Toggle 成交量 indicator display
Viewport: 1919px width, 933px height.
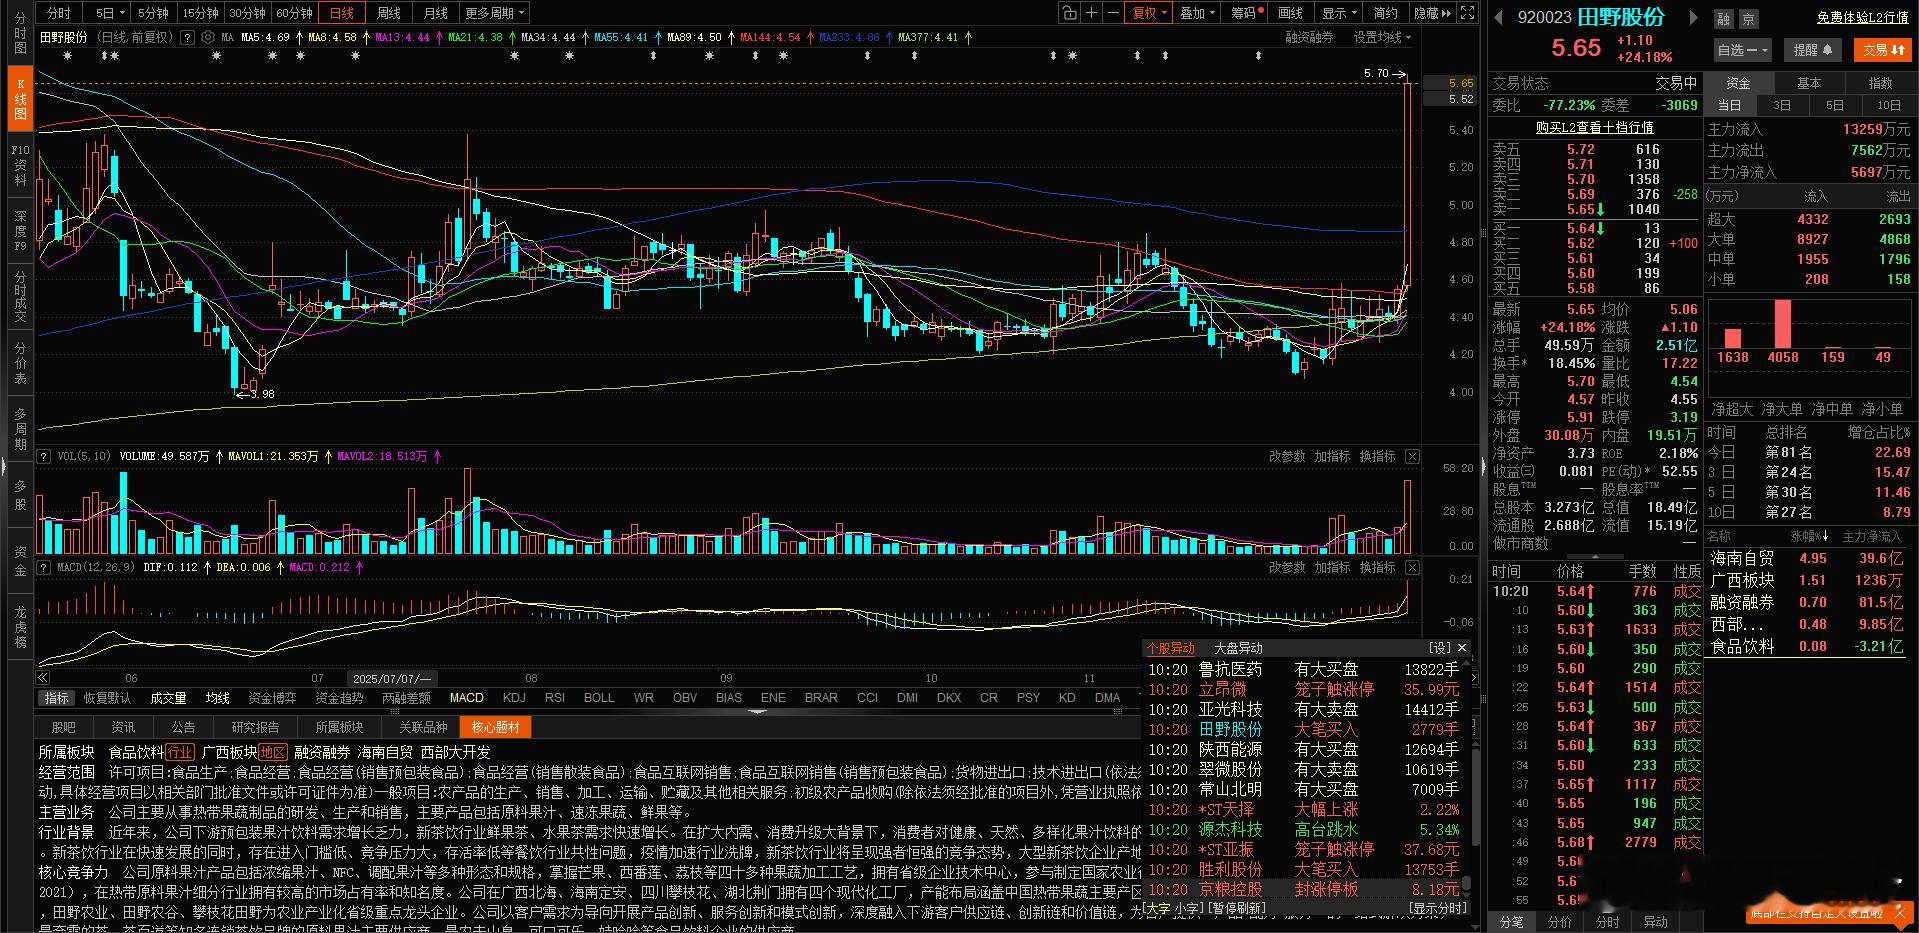click(168, 698)
